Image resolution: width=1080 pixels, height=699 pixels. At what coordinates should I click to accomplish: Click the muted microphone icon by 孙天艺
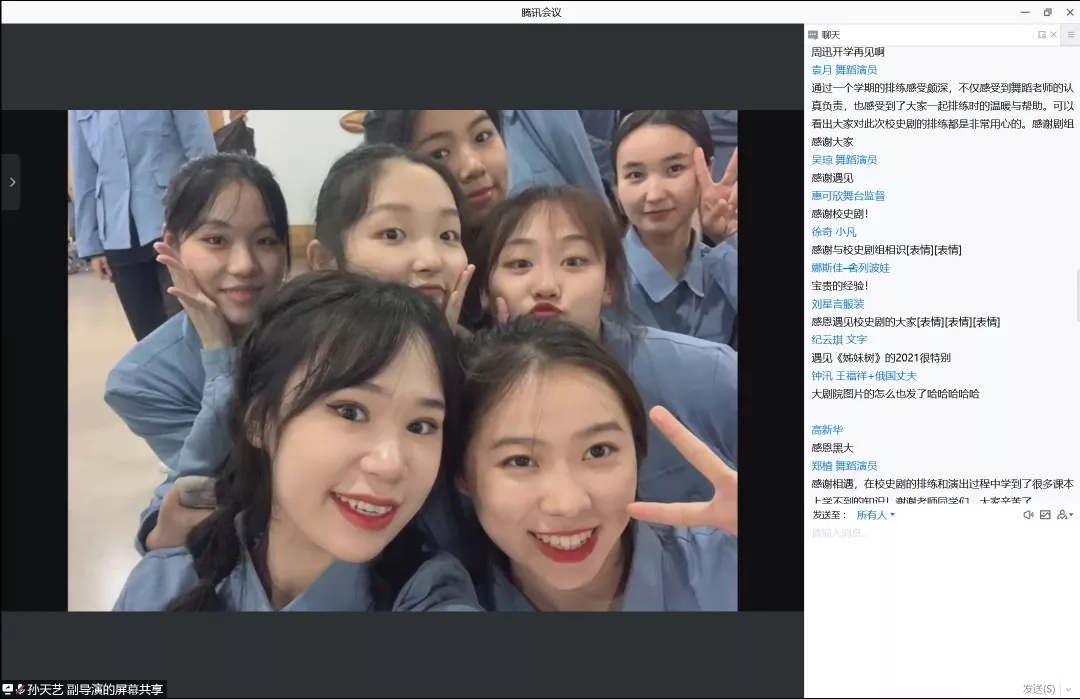(x=19, y=689)
